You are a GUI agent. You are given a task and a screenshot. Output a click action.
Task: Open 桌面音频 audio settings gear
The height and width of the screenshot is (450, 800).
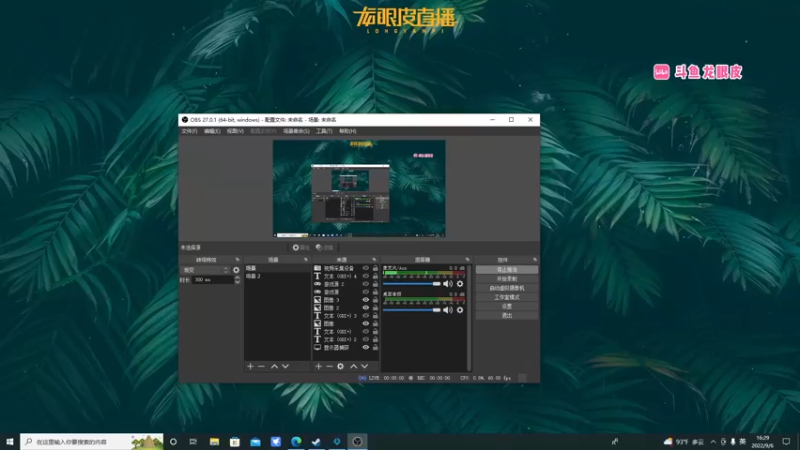[x=460, y=310]
